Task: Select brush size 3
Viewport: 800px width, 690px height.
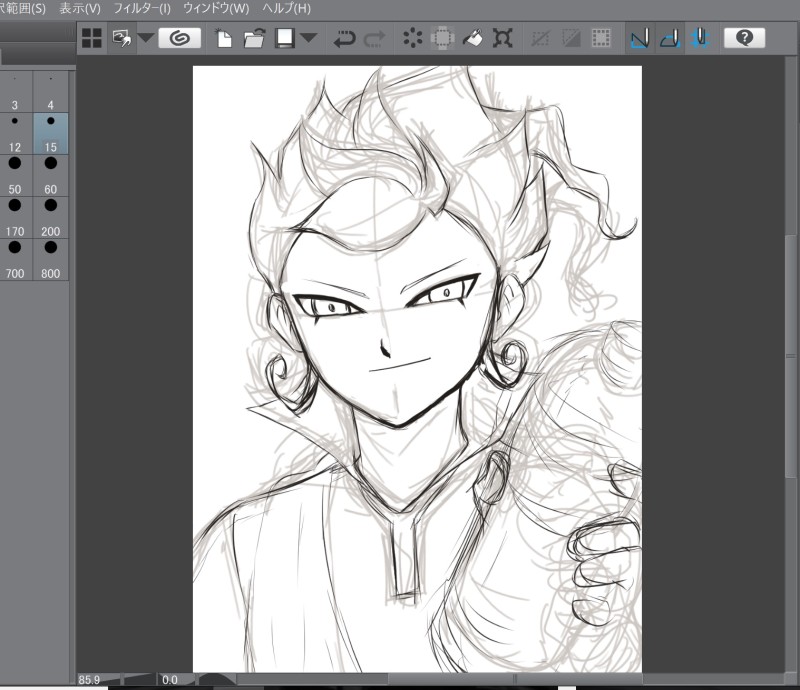Action: click(x=15, y=92)
